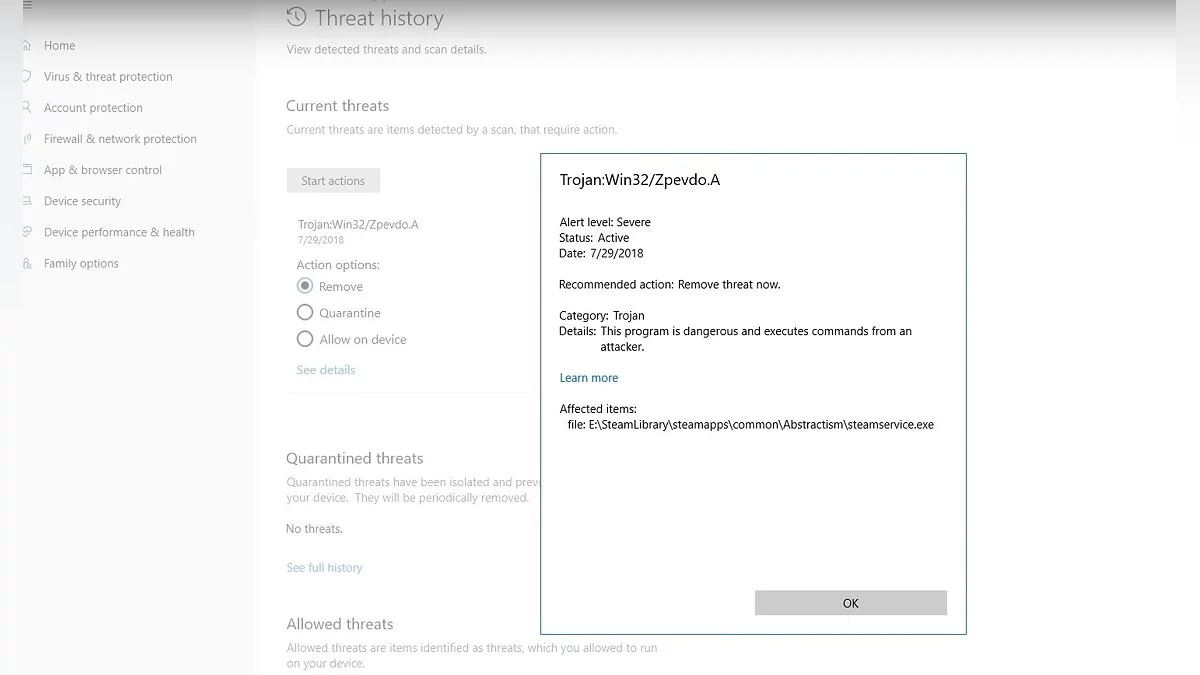The image size is (1200, 675).
Task: Click the Trojan:Win32/Zpevdo.A dialog title
Action: [640, 180]
